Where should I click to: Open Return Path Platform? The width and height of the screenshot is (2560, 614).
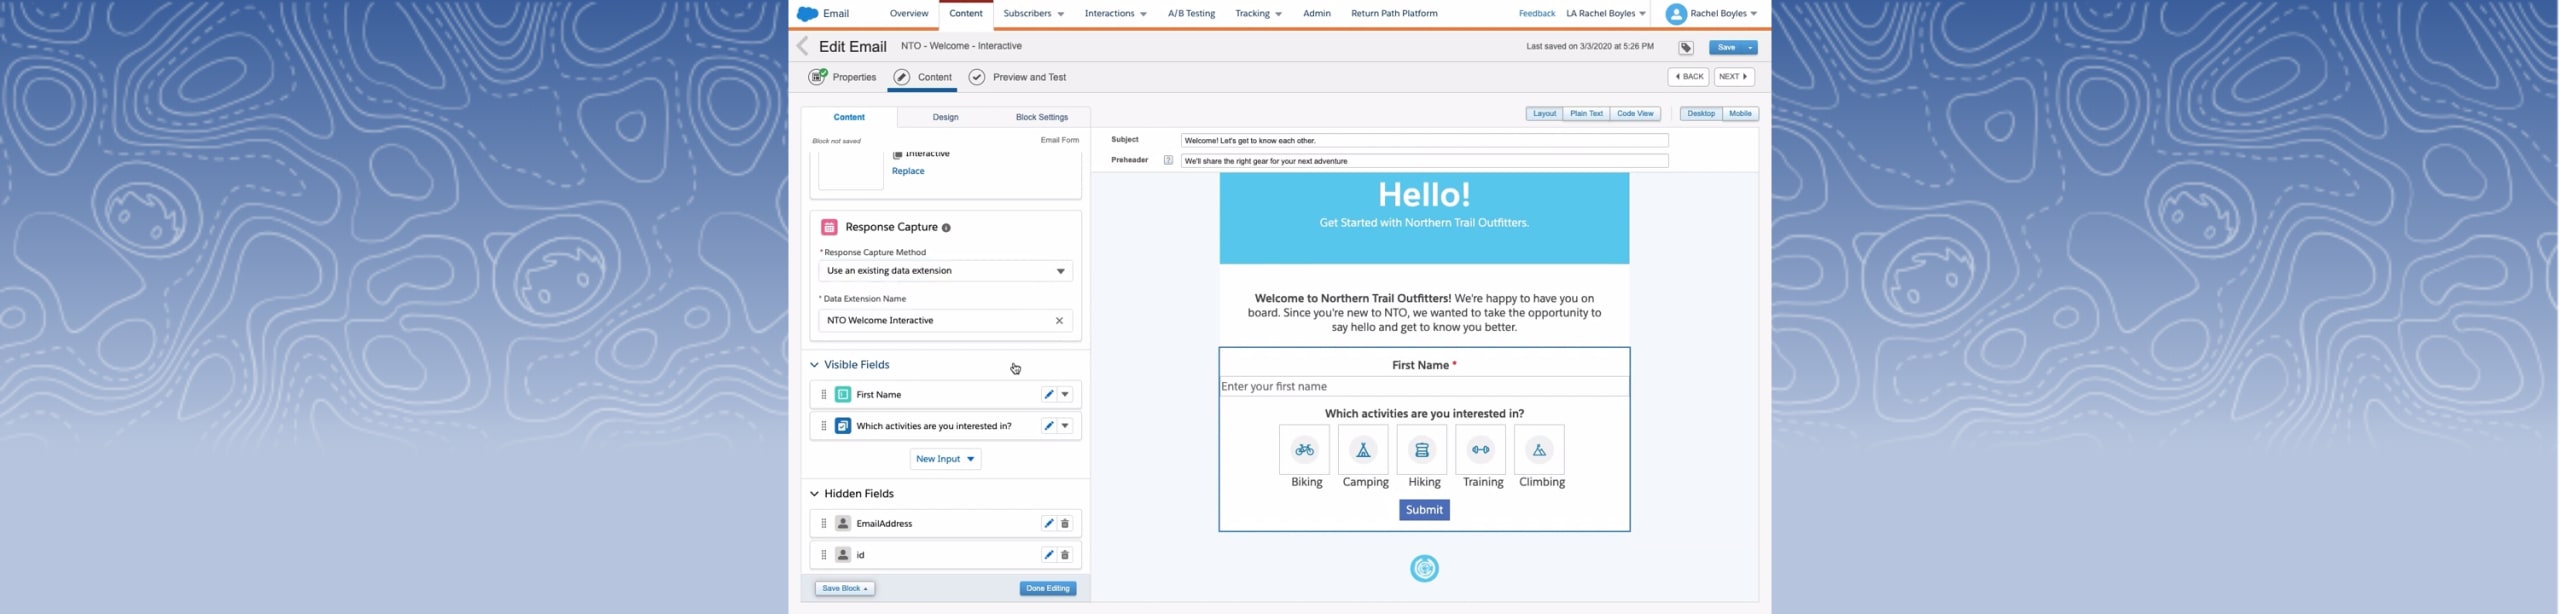pyautogui.click(x=1394, y=14)
